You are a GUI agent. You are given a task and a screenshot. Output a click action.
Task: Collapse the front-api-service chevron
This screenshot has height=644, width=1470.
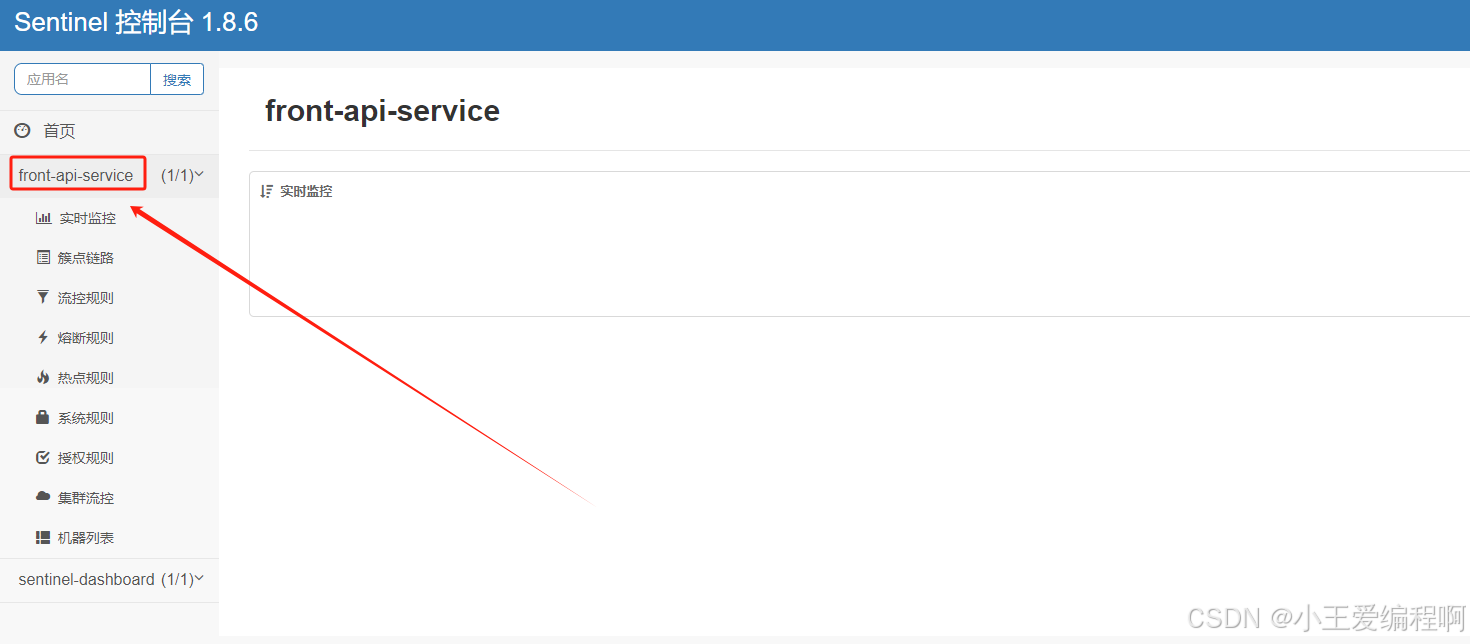(x=199, y=175)
